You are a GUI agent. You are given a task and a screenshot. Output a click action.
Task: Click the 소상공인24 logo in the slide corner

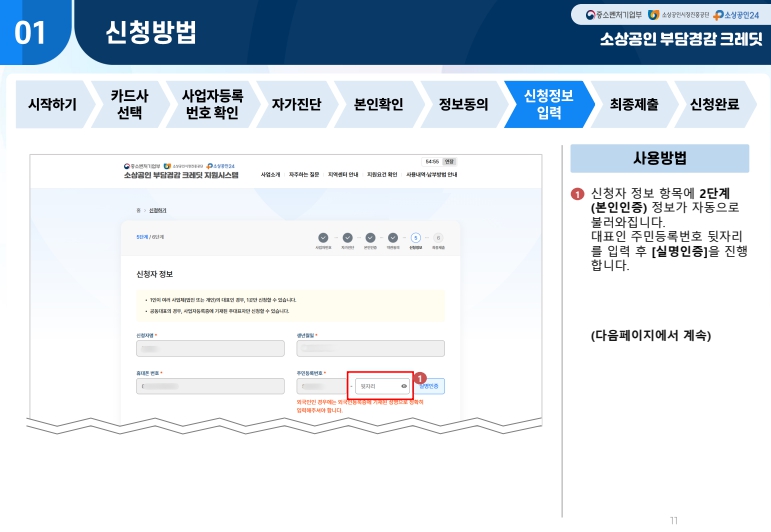point(737,15)
